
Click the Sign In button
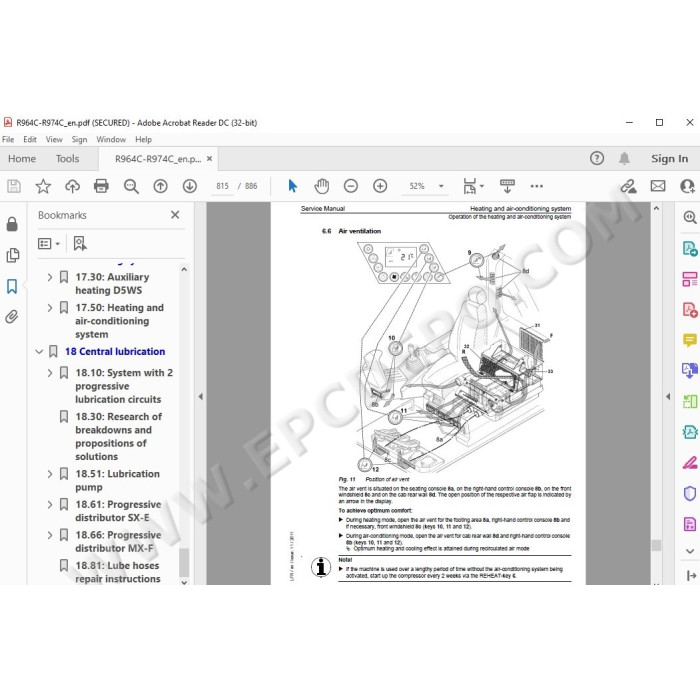pyautogui.click(x=669, y=158)
